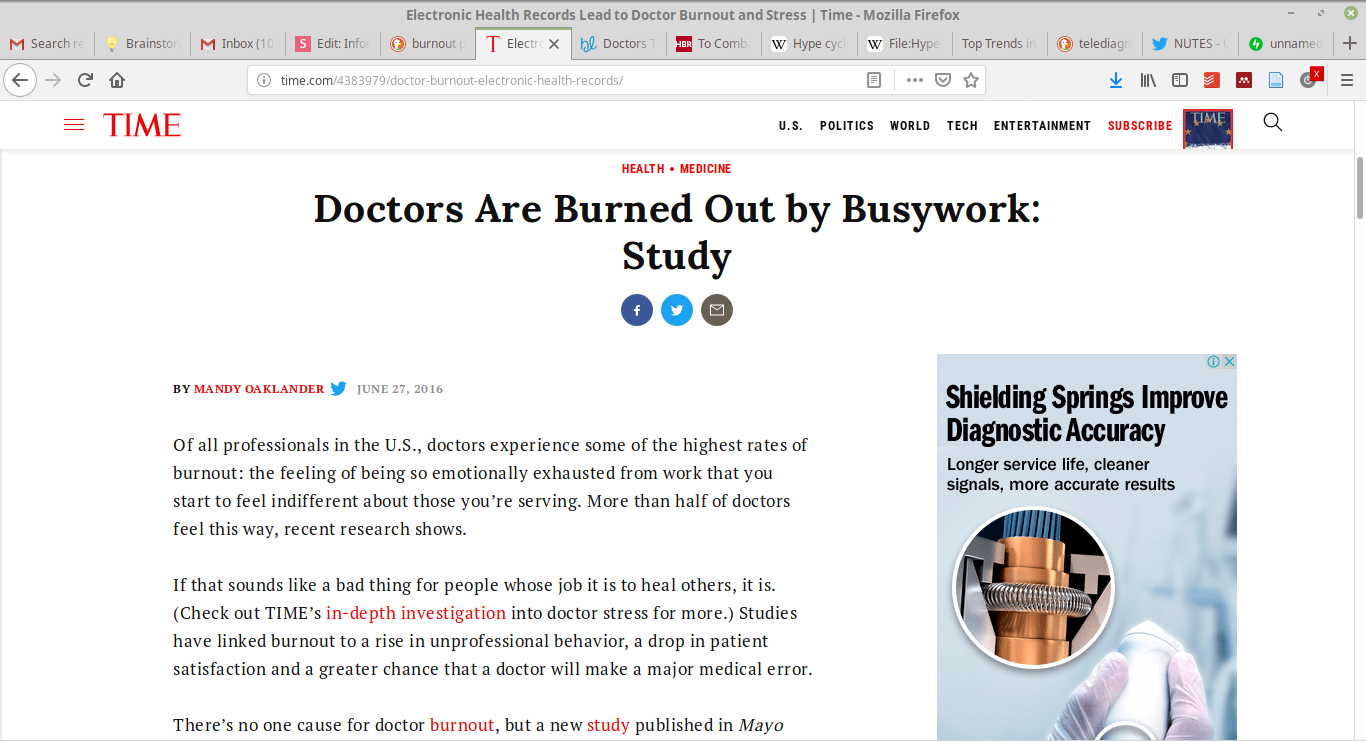
Task: Go to the Firefox home page
Action: pos(117,80)
